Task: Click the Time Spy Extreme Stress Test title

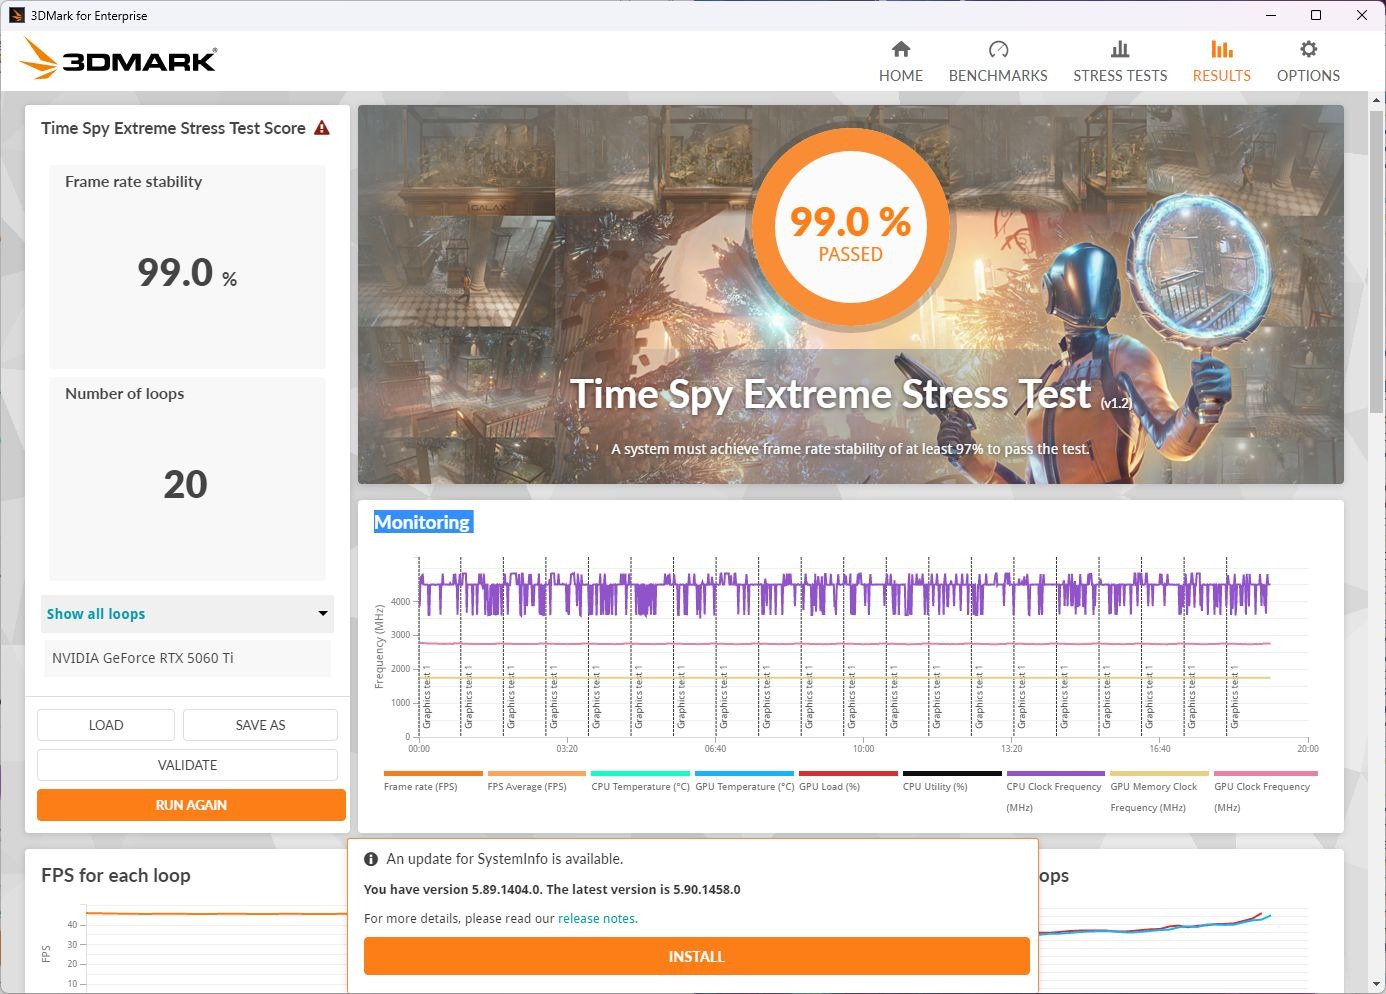Action: coord(830,394)
